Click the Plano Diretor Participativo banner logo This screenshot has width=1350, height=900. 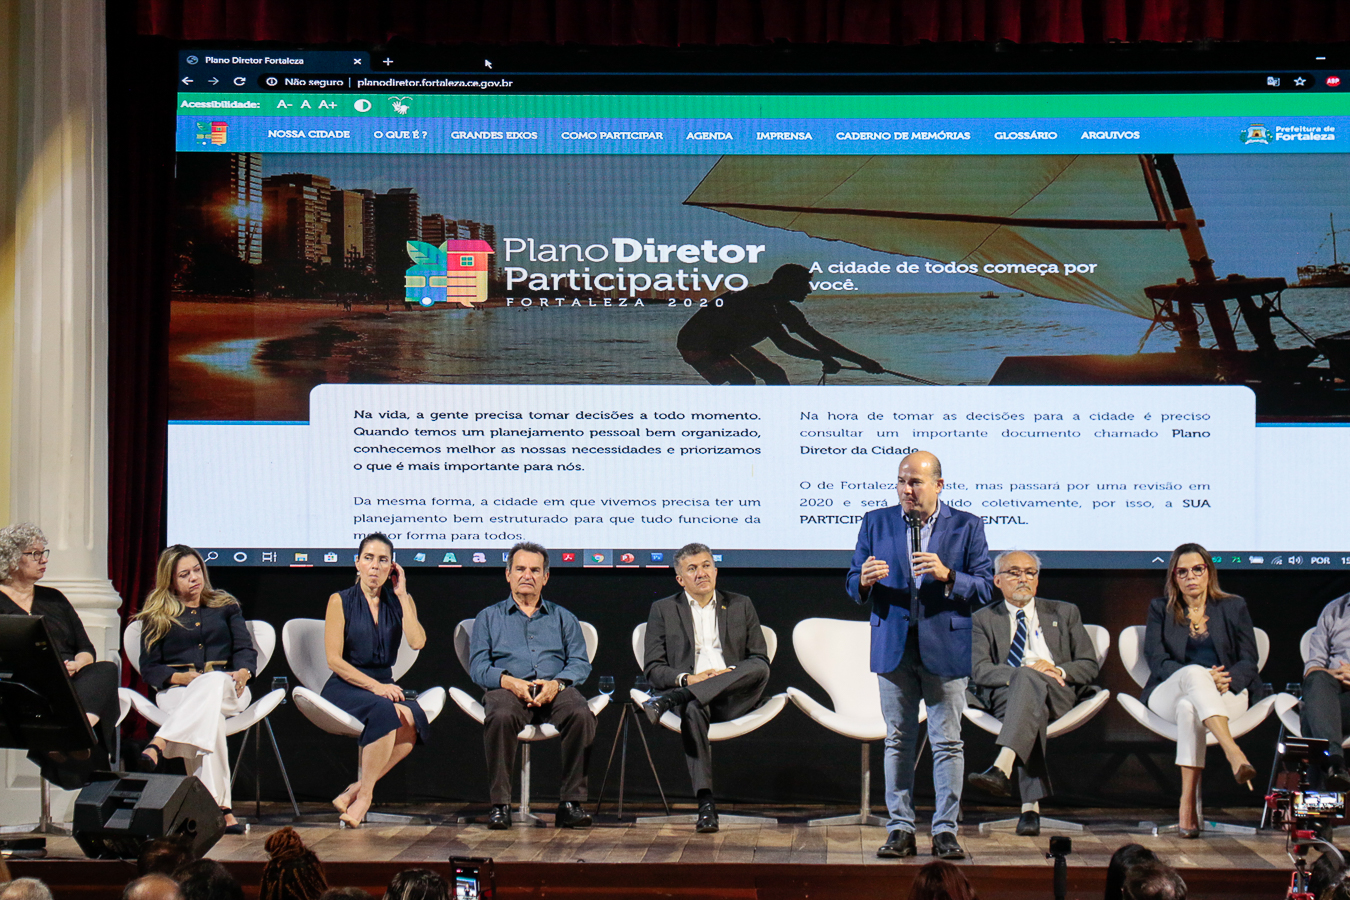[585, 272]
